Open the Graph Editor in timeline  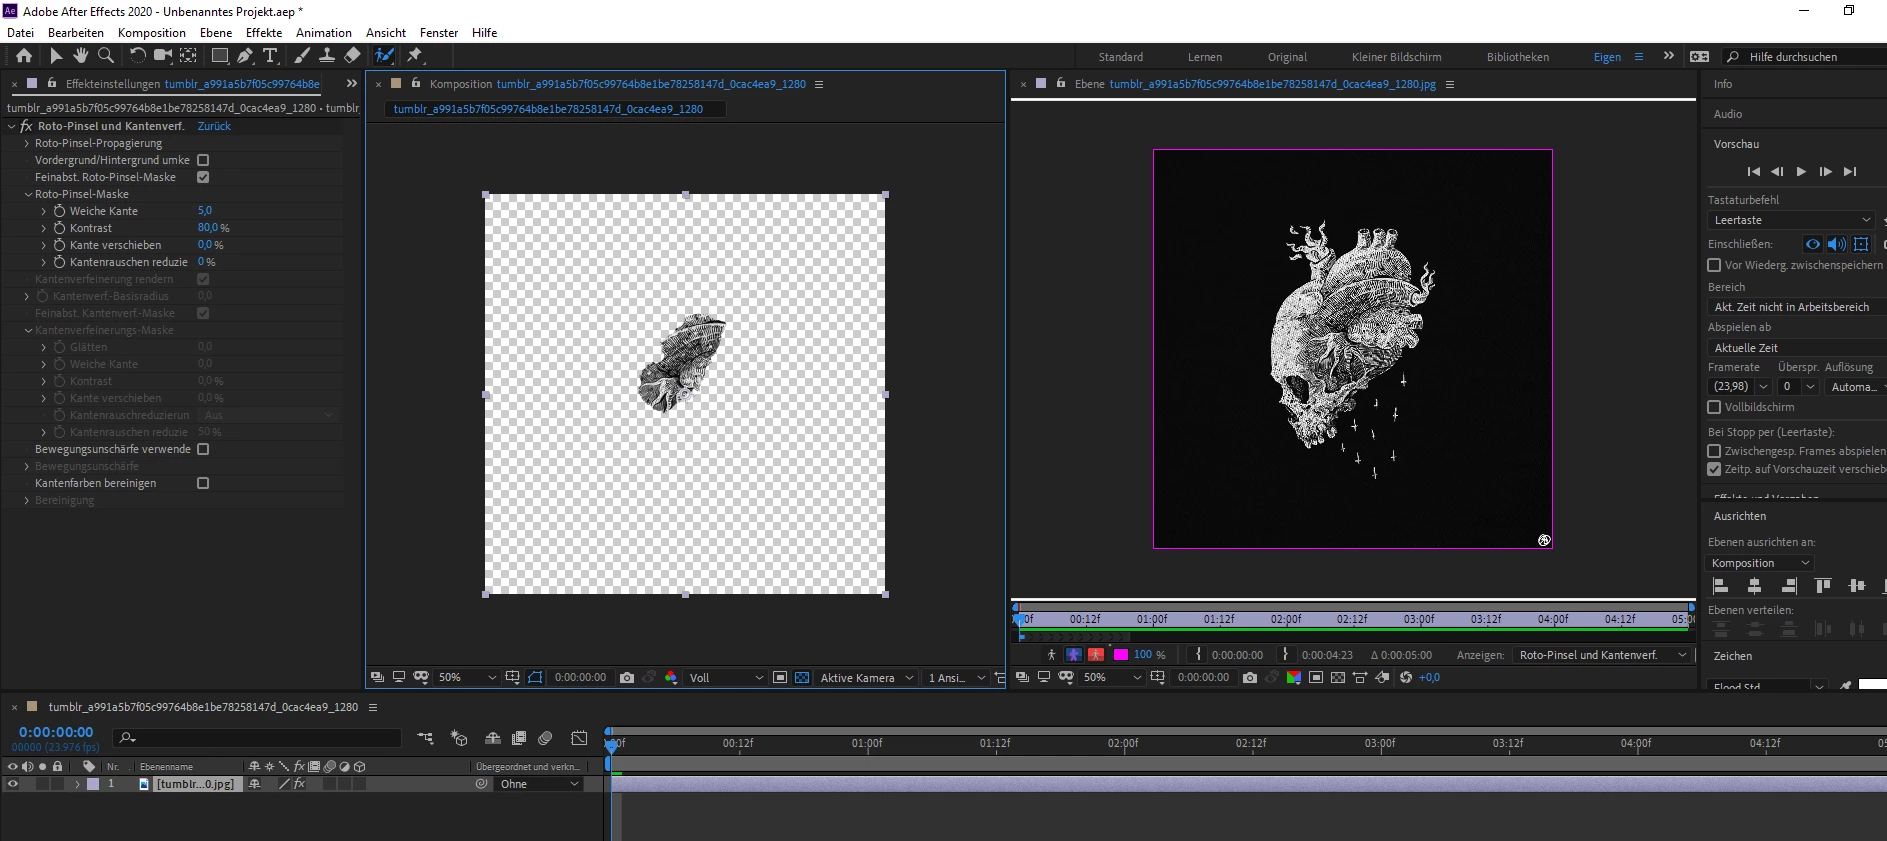[x=579, y=738]
